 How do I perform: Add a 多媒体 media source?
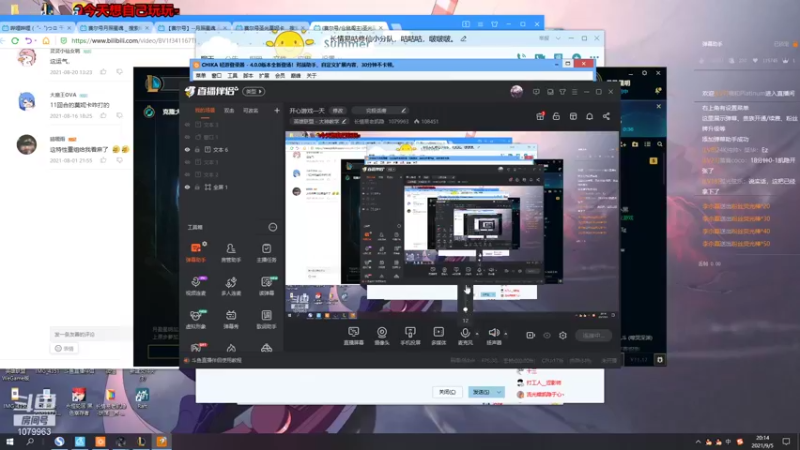[439, 336]
